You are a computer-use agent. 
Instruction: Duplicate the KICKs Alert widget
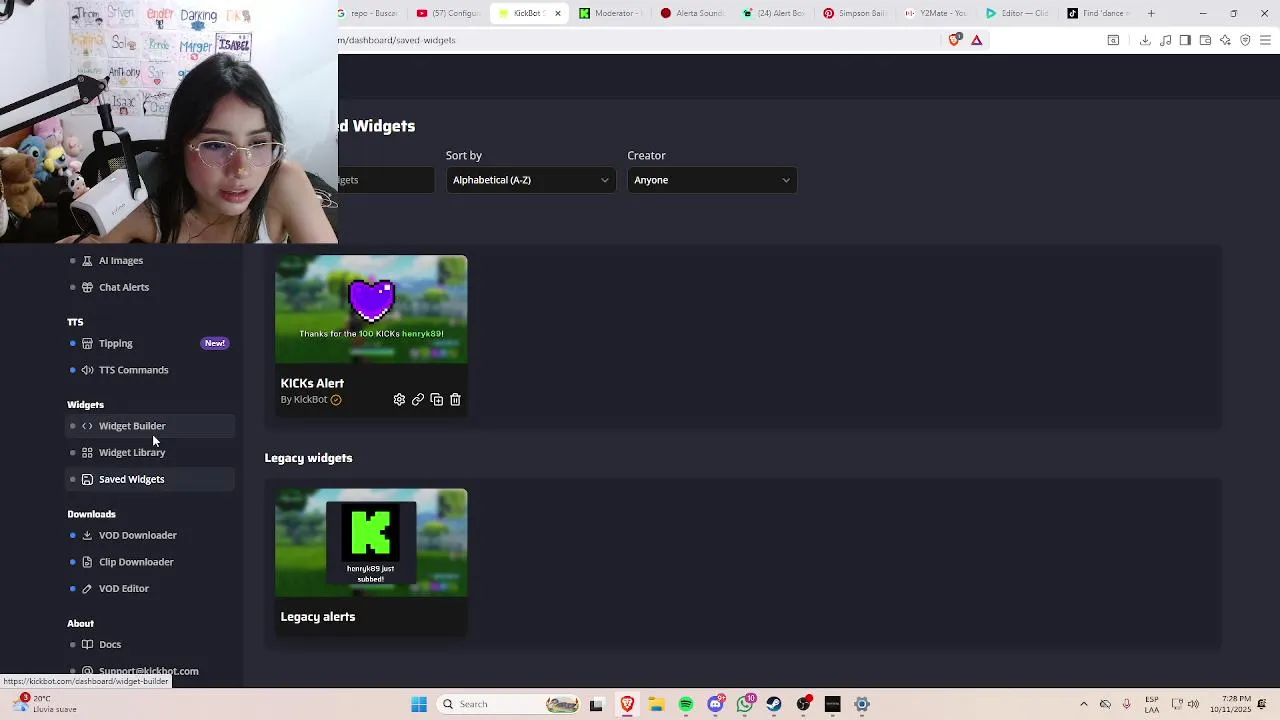click(x=436, y=400)
